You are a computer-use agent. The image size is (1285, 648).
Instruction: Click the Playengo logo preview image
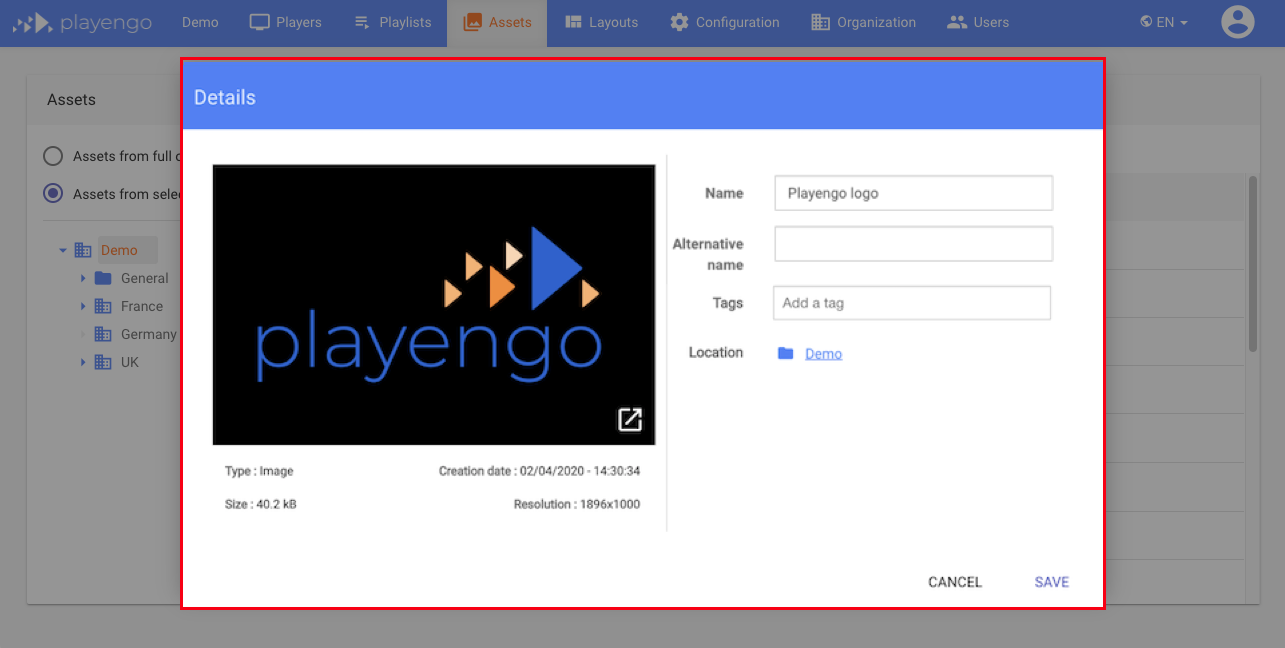point(434,305)
